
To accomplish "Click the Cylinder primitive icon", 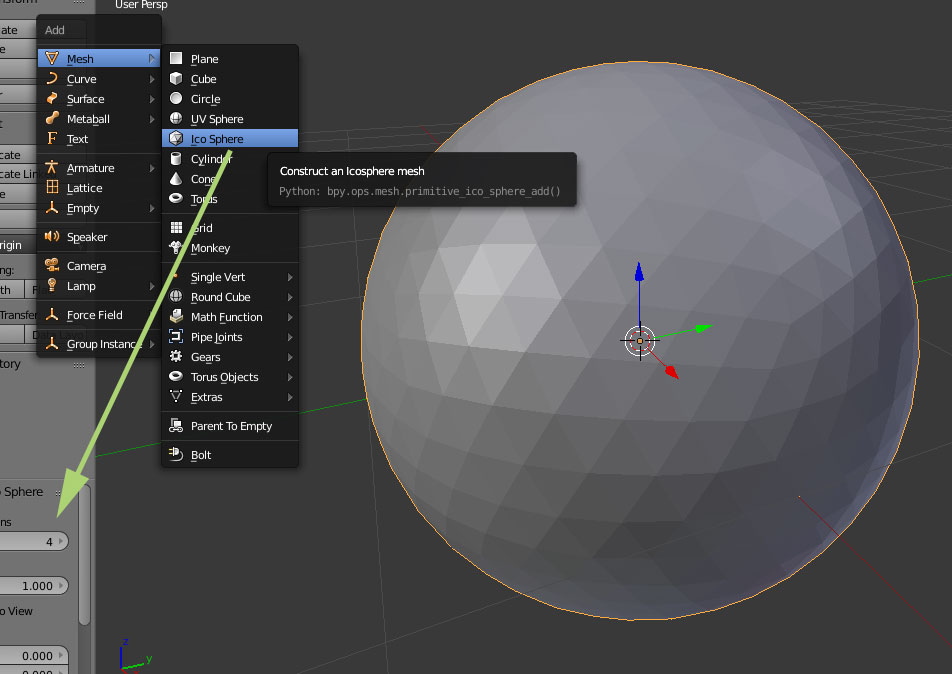I will coord(176,158).
